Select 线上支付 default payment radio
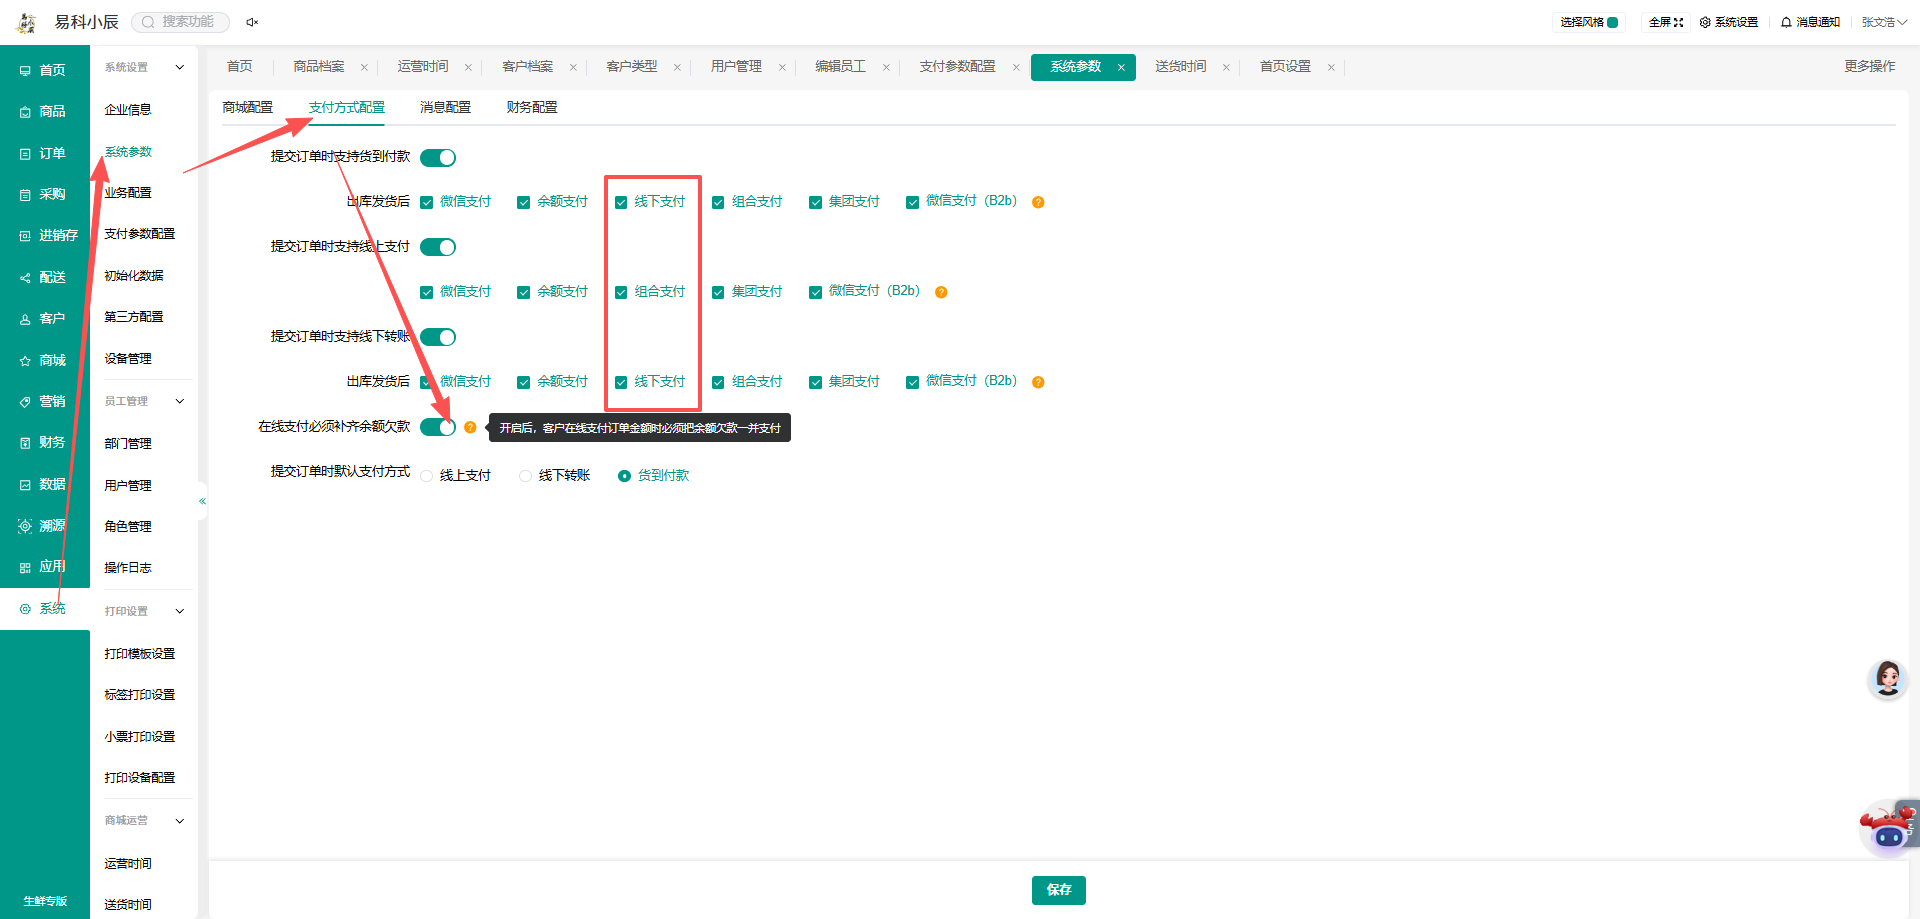1920x919 pixels. (x=427, y=476)
